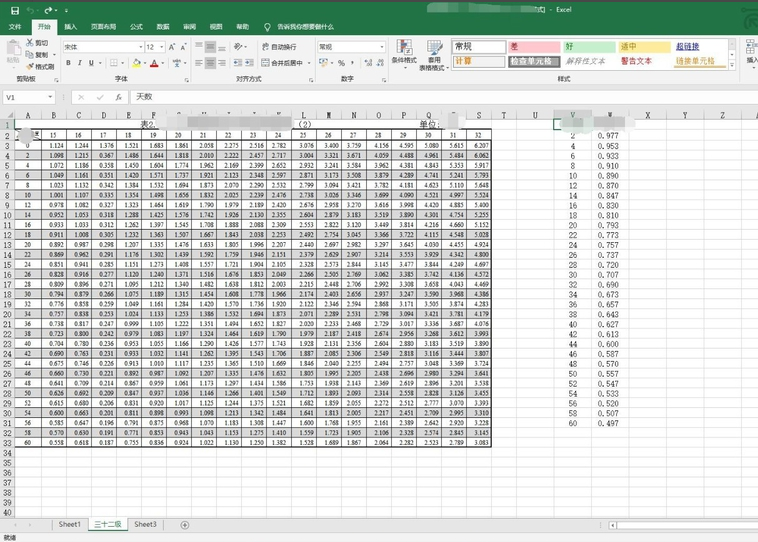Open the number format dropdown (常规)
The height and width of the screenshot is (542, 758).
[x=382, y=47]
